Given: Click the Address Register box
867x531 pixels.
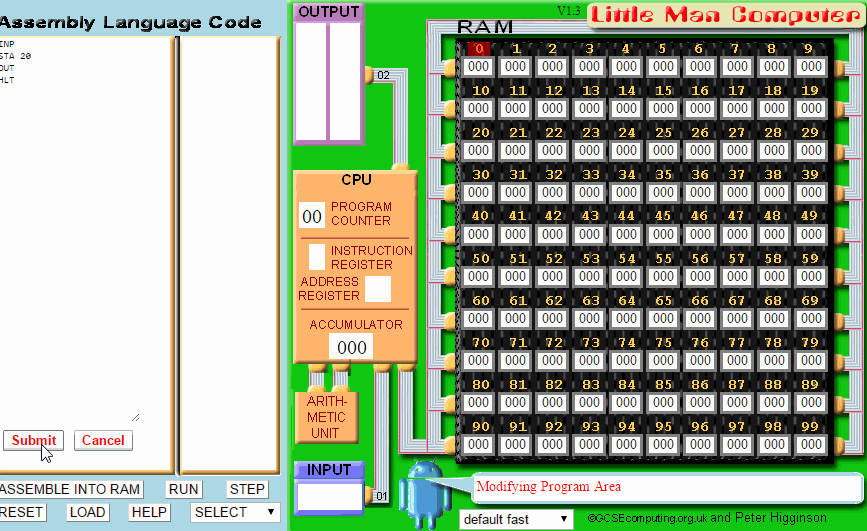Looking at the screenshot, I should click(x=378, y=289).
